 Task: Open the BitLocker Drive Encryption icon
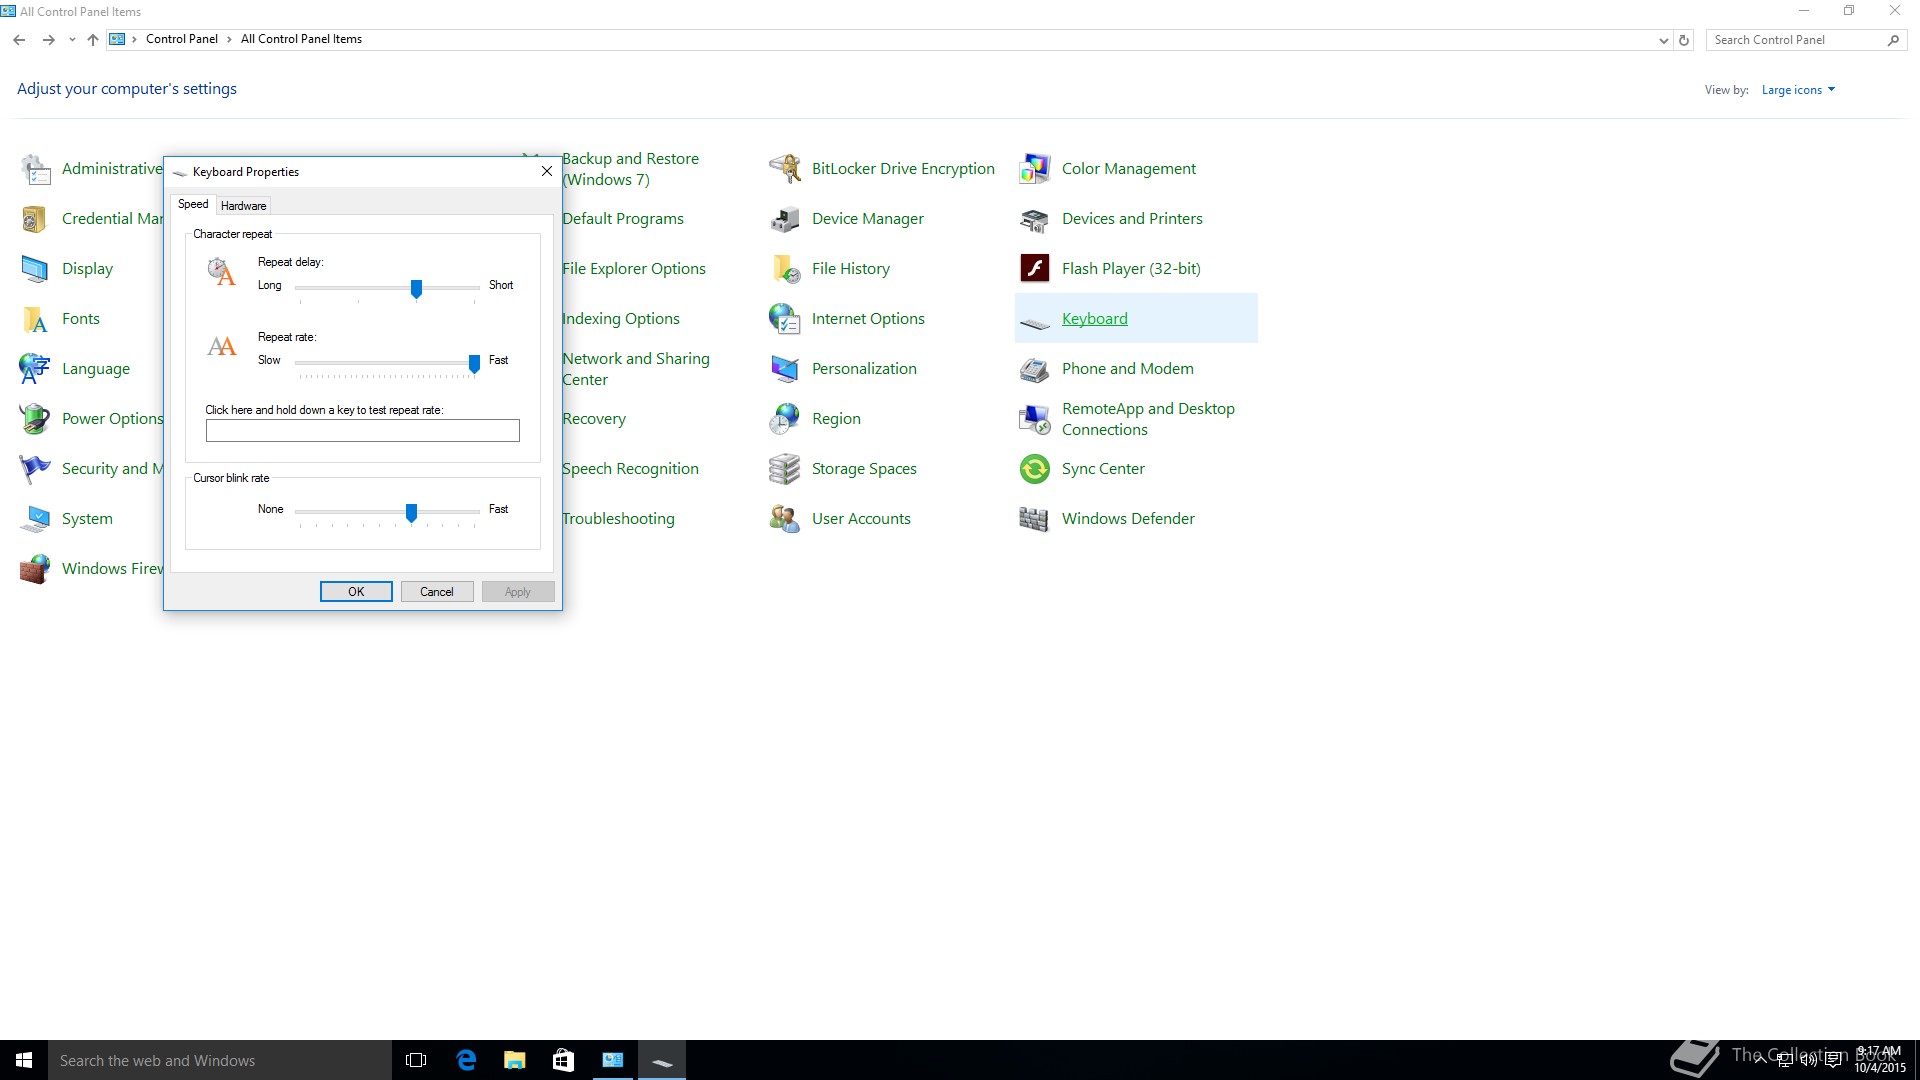(785, 169)
